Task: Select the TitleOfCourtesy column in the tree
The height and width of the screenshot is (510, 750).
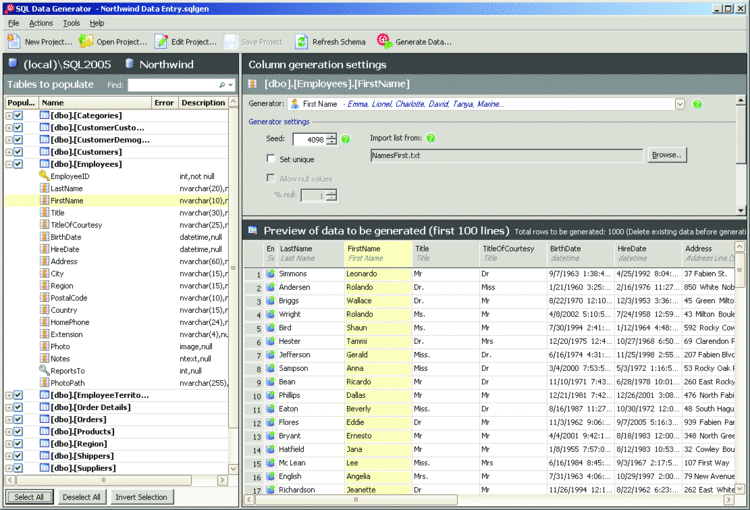Action: click(77, 225)
